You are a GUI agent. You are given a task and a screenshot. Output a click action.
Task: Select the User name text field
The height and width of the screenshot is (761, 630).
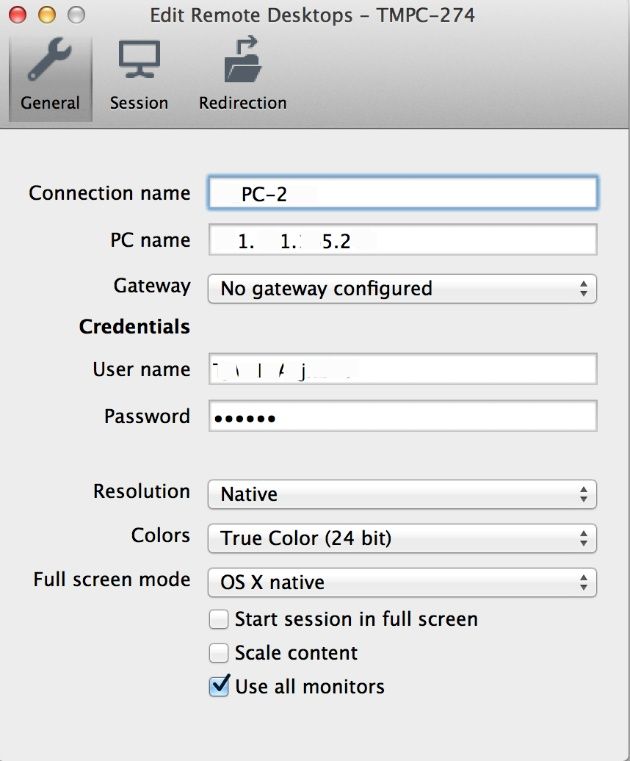point(403,369)
